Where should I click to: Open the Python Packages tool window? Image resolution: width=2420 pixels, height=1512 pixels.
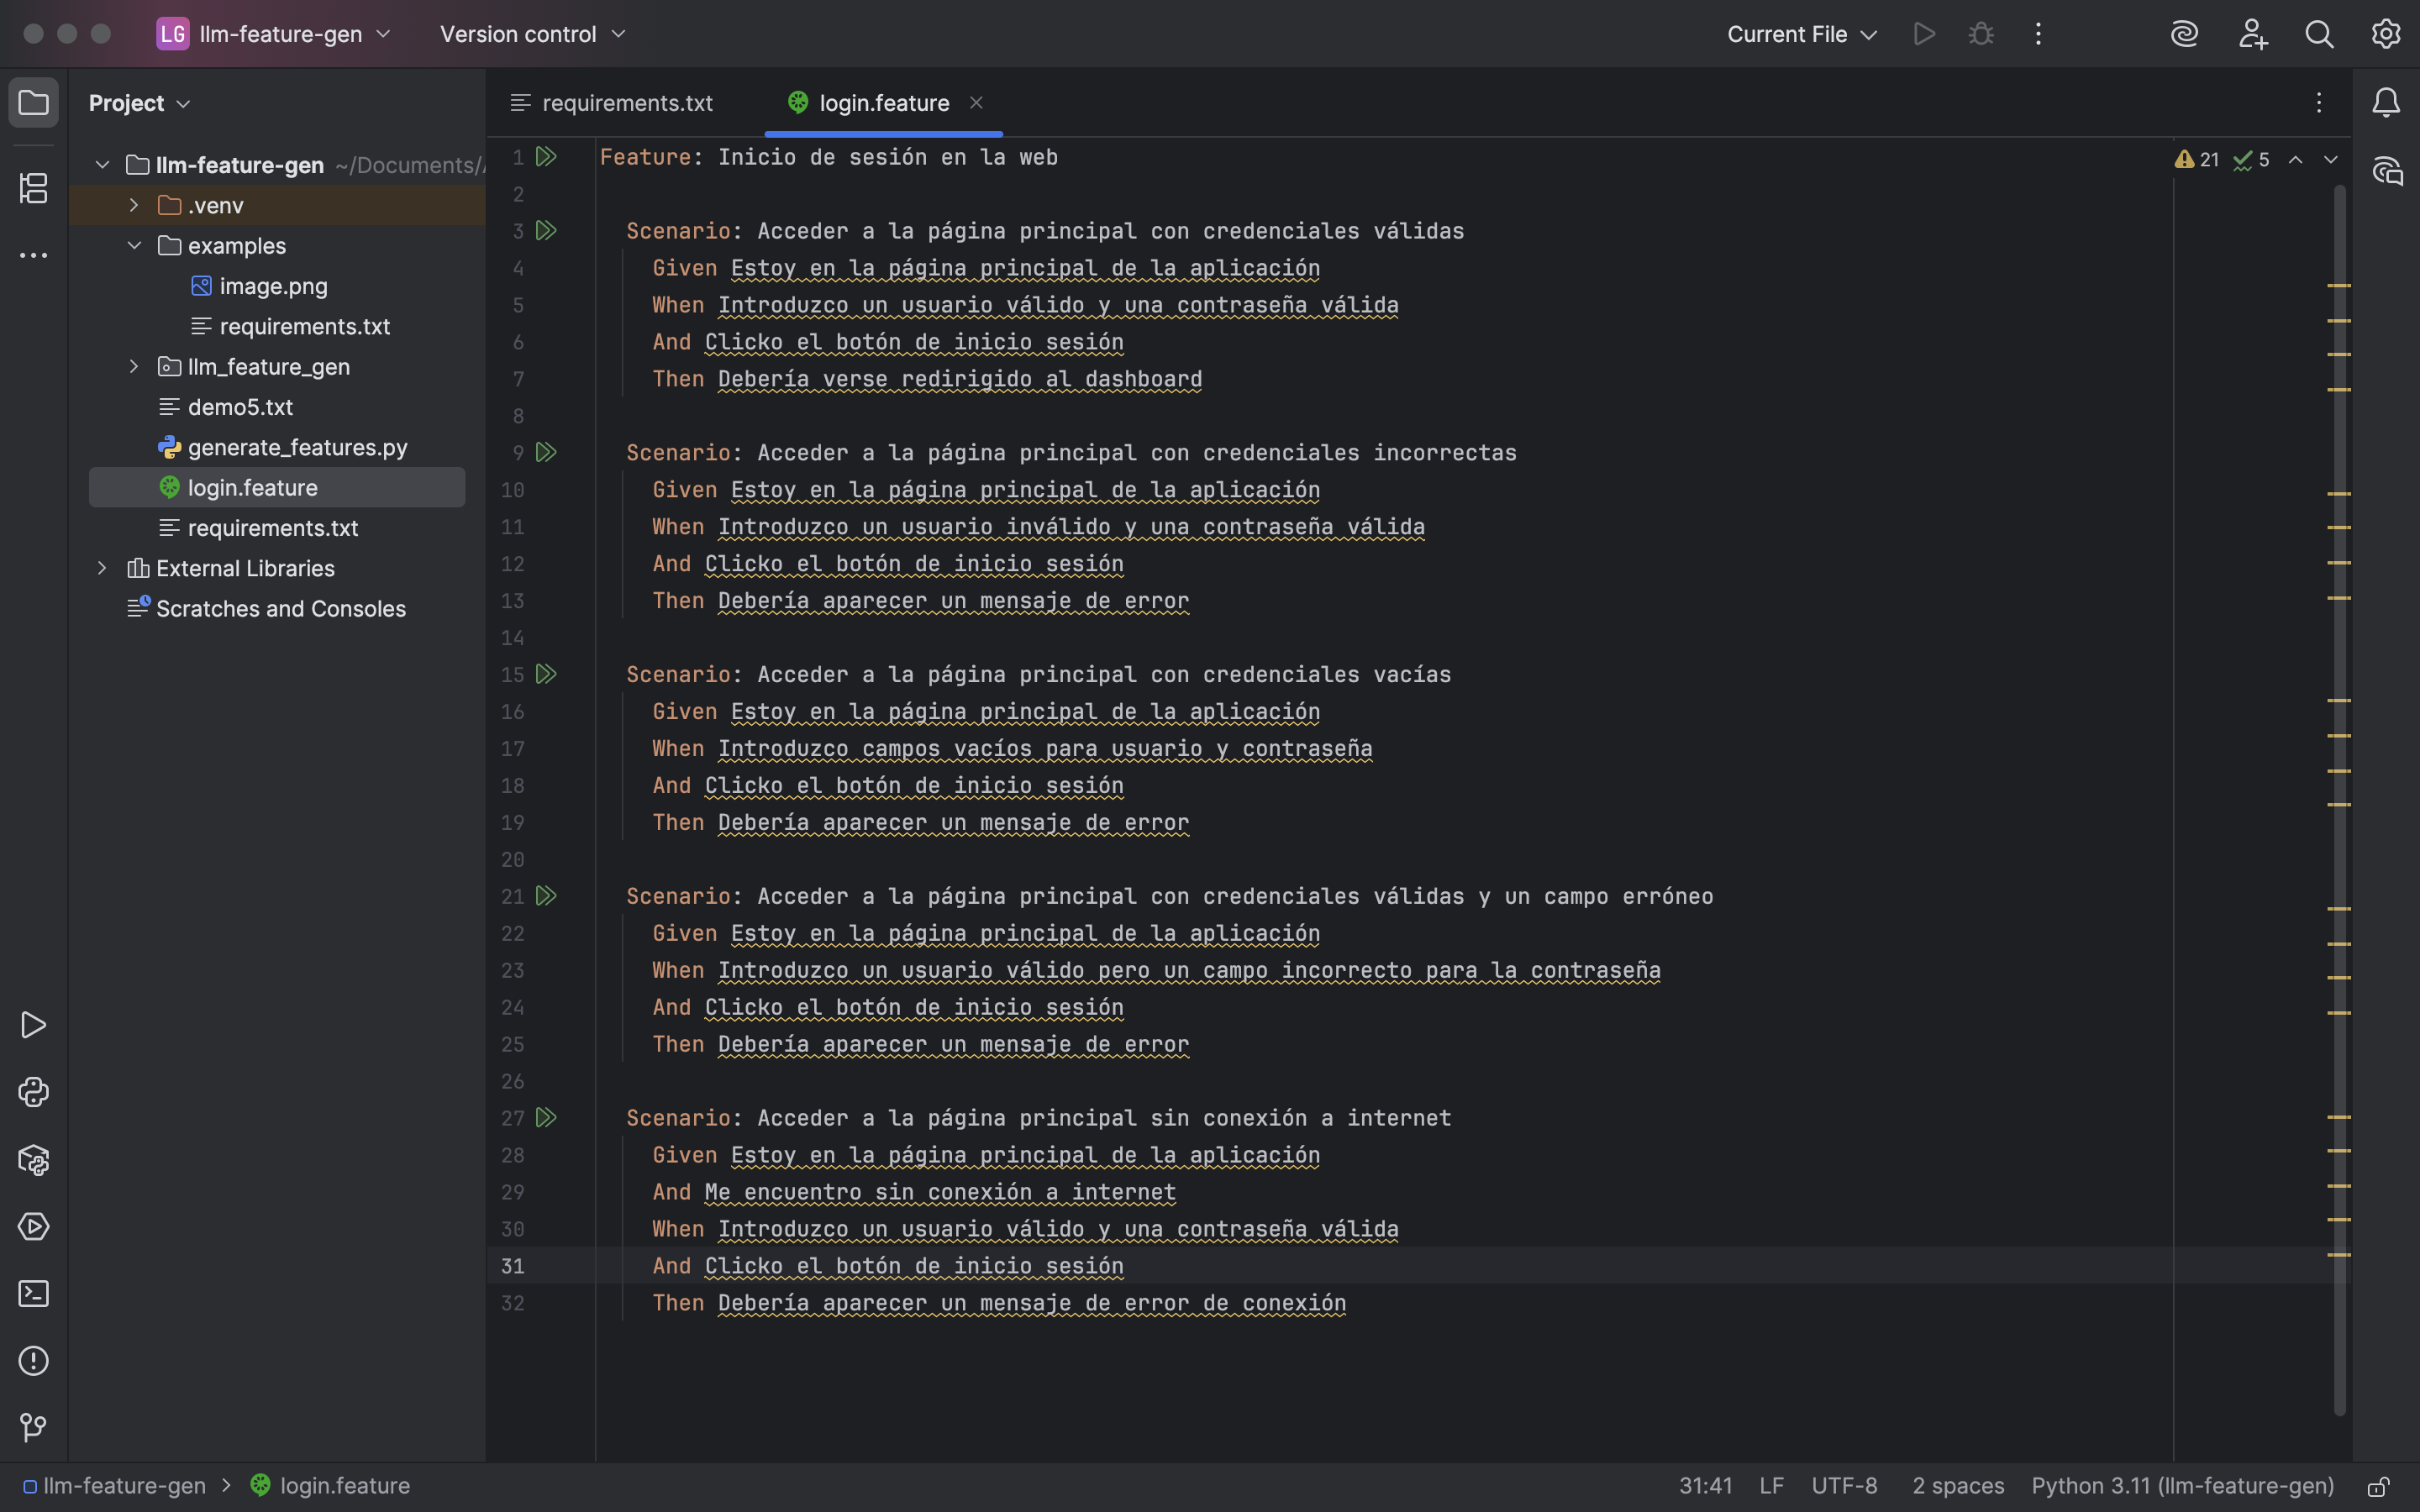click(x=33, y=1160)
